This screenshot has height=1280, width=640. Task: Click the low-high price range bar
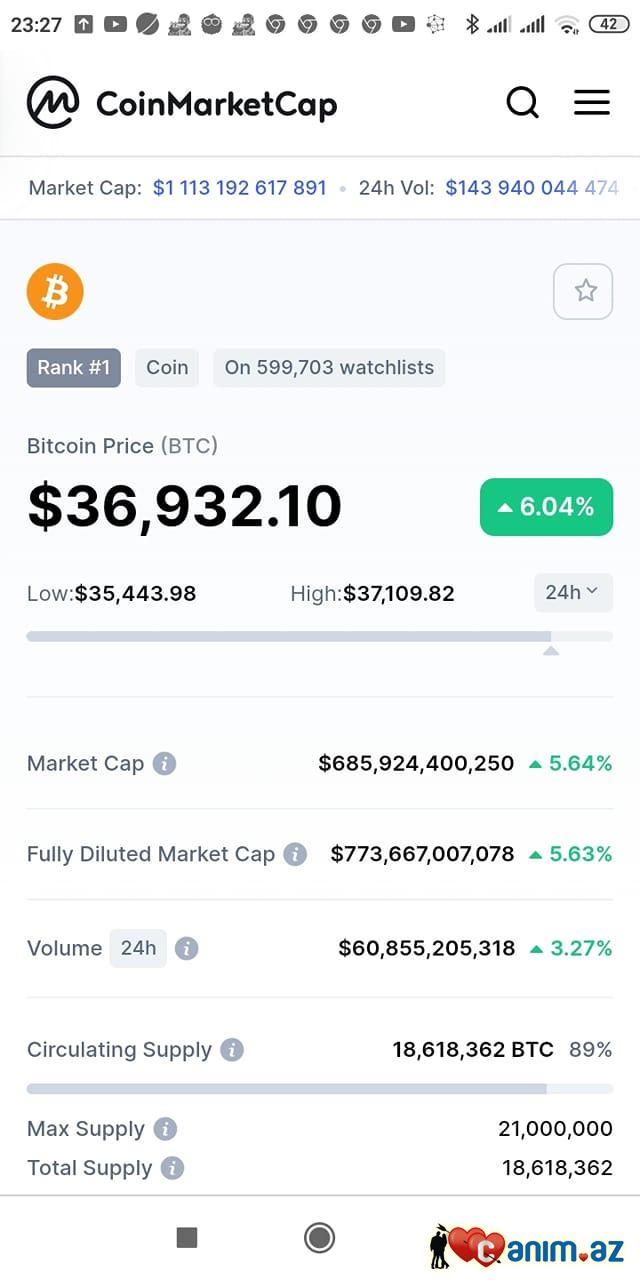tap(319, 636)
